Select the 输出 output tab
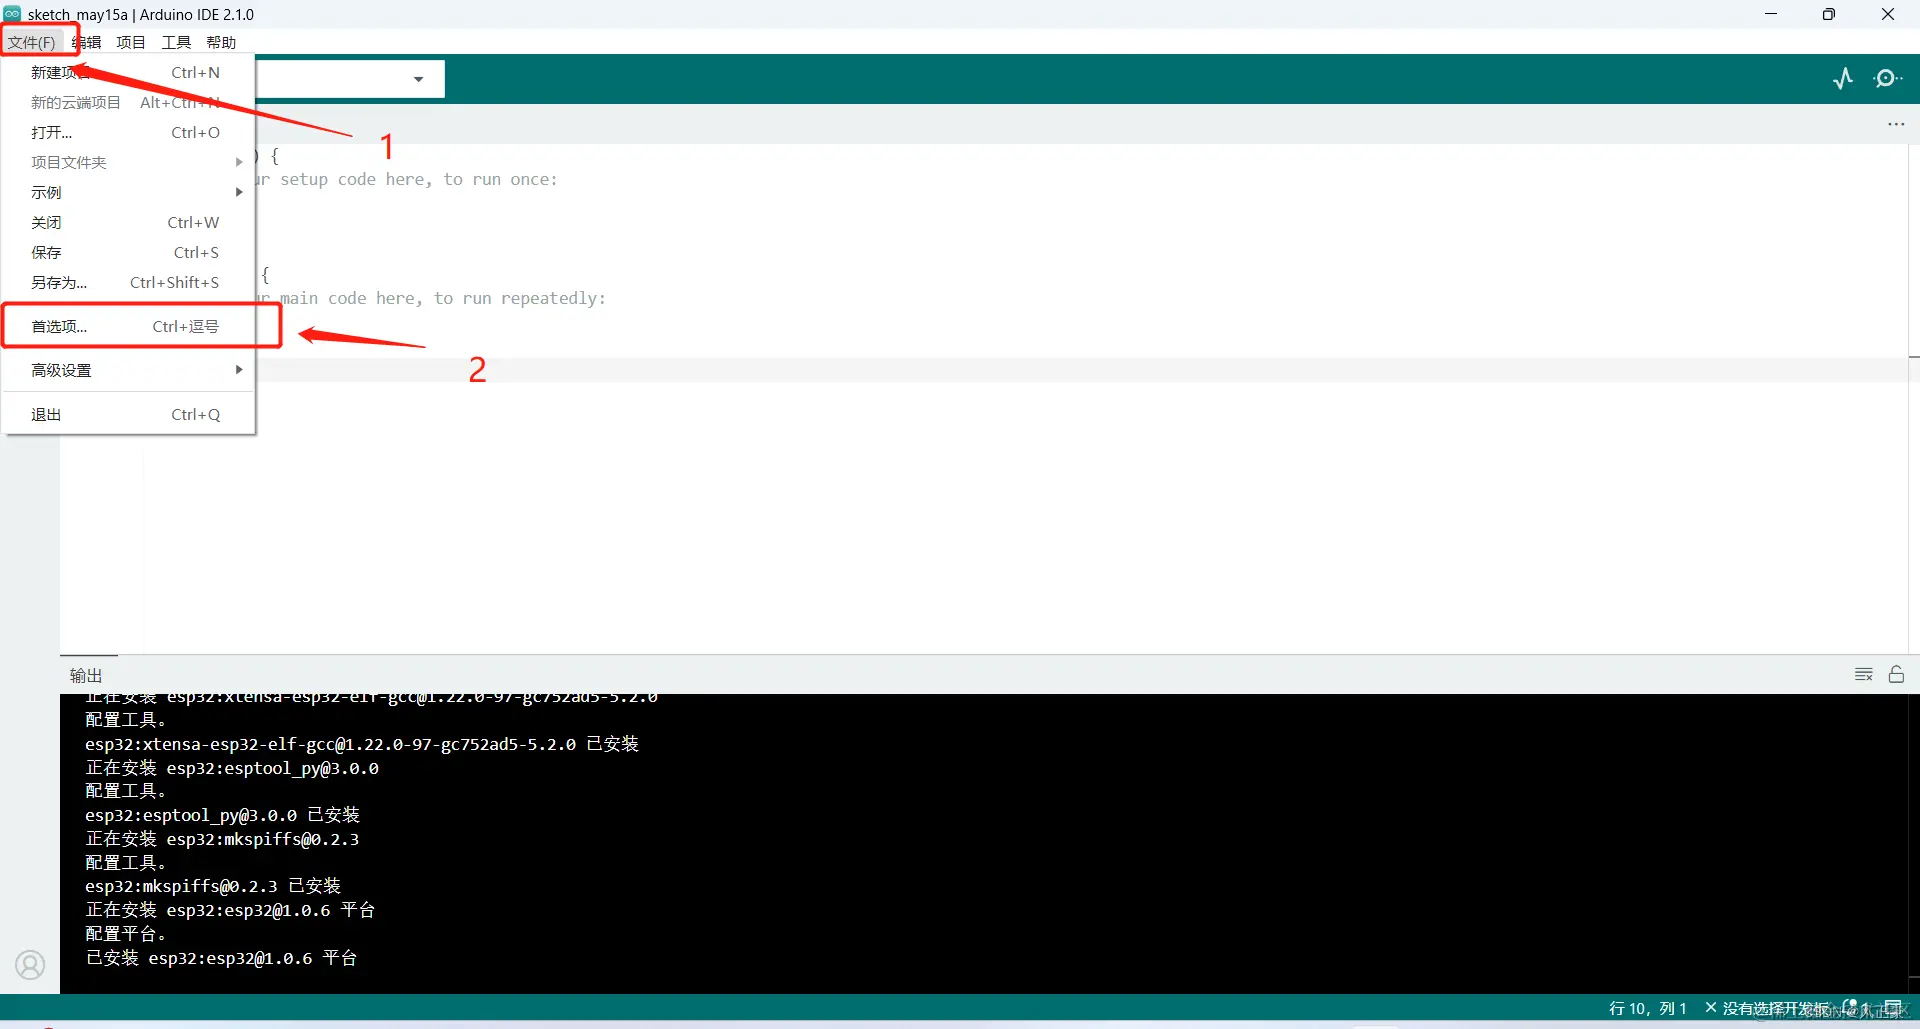 click(86, 675)
